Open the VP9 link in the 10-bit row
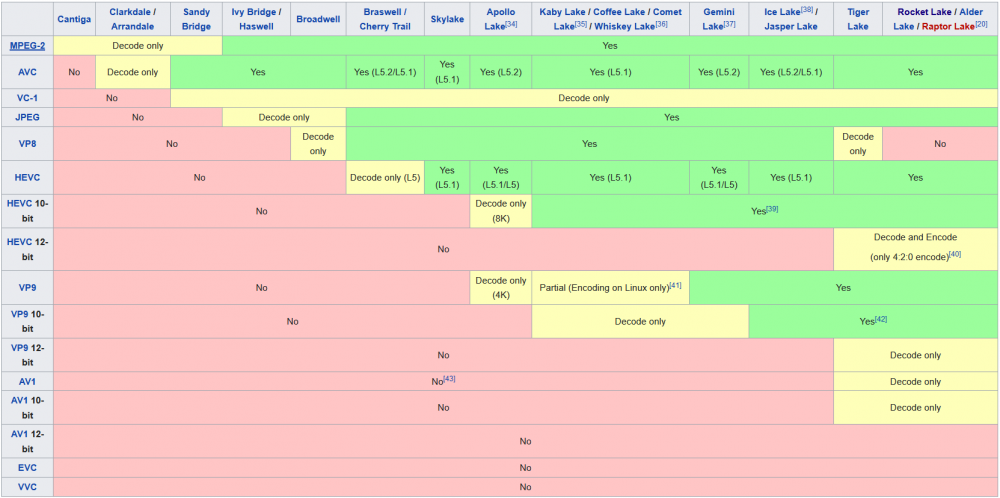The image size is (1000, 498). point(20,314)
